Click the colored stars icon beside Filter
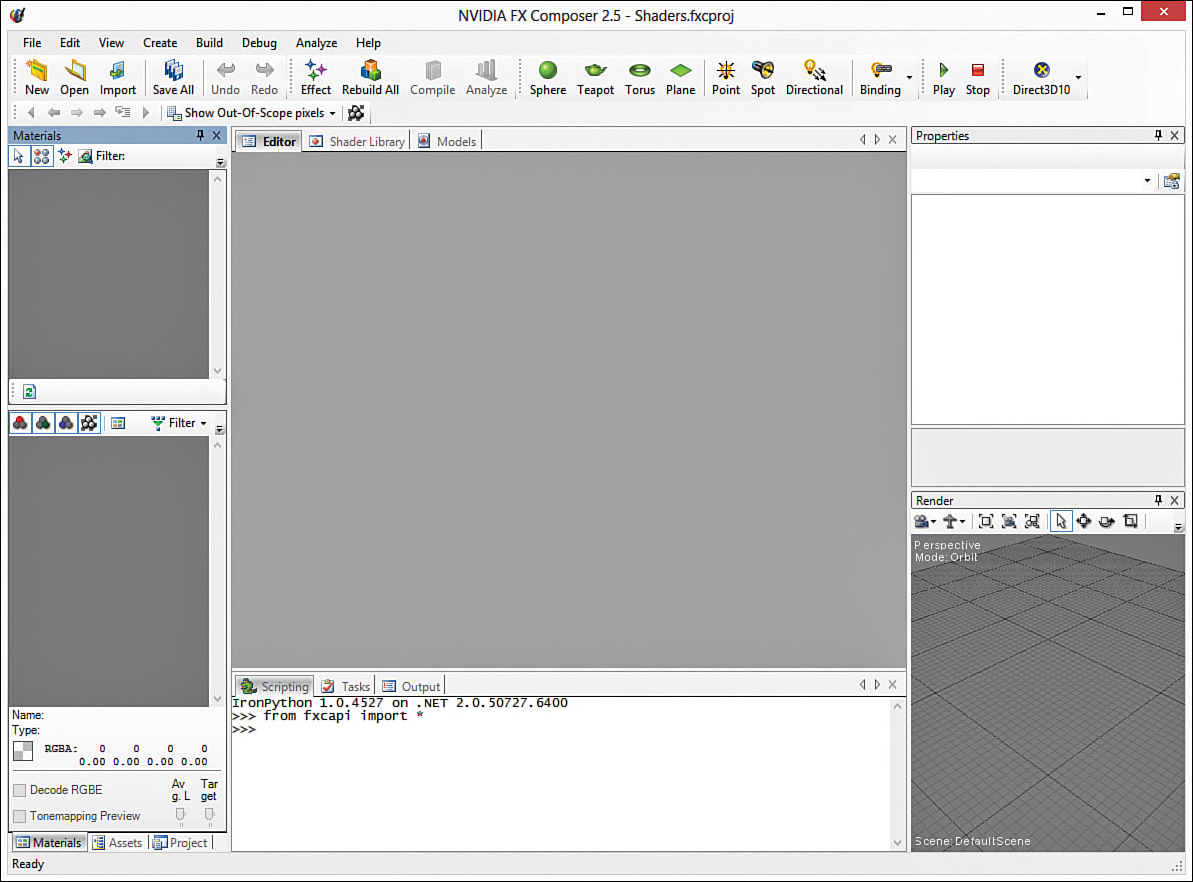Image resolution: width=1193 pixels, height=882 pixels. tap(65, 156)
